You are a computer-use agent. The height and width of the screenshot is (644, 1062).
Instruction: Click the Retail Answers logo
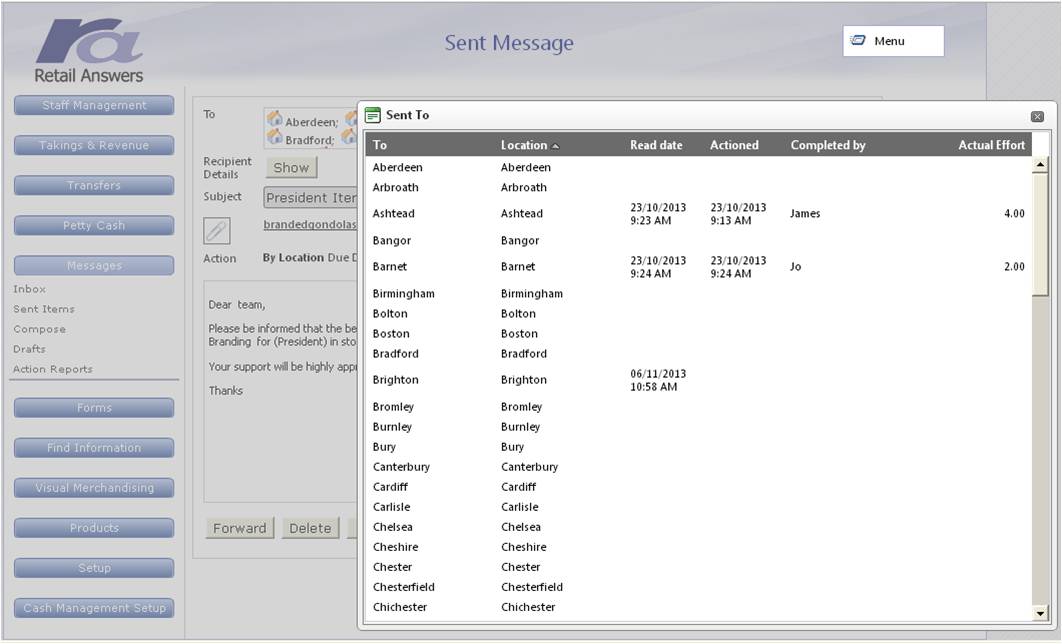coord(89,51)
